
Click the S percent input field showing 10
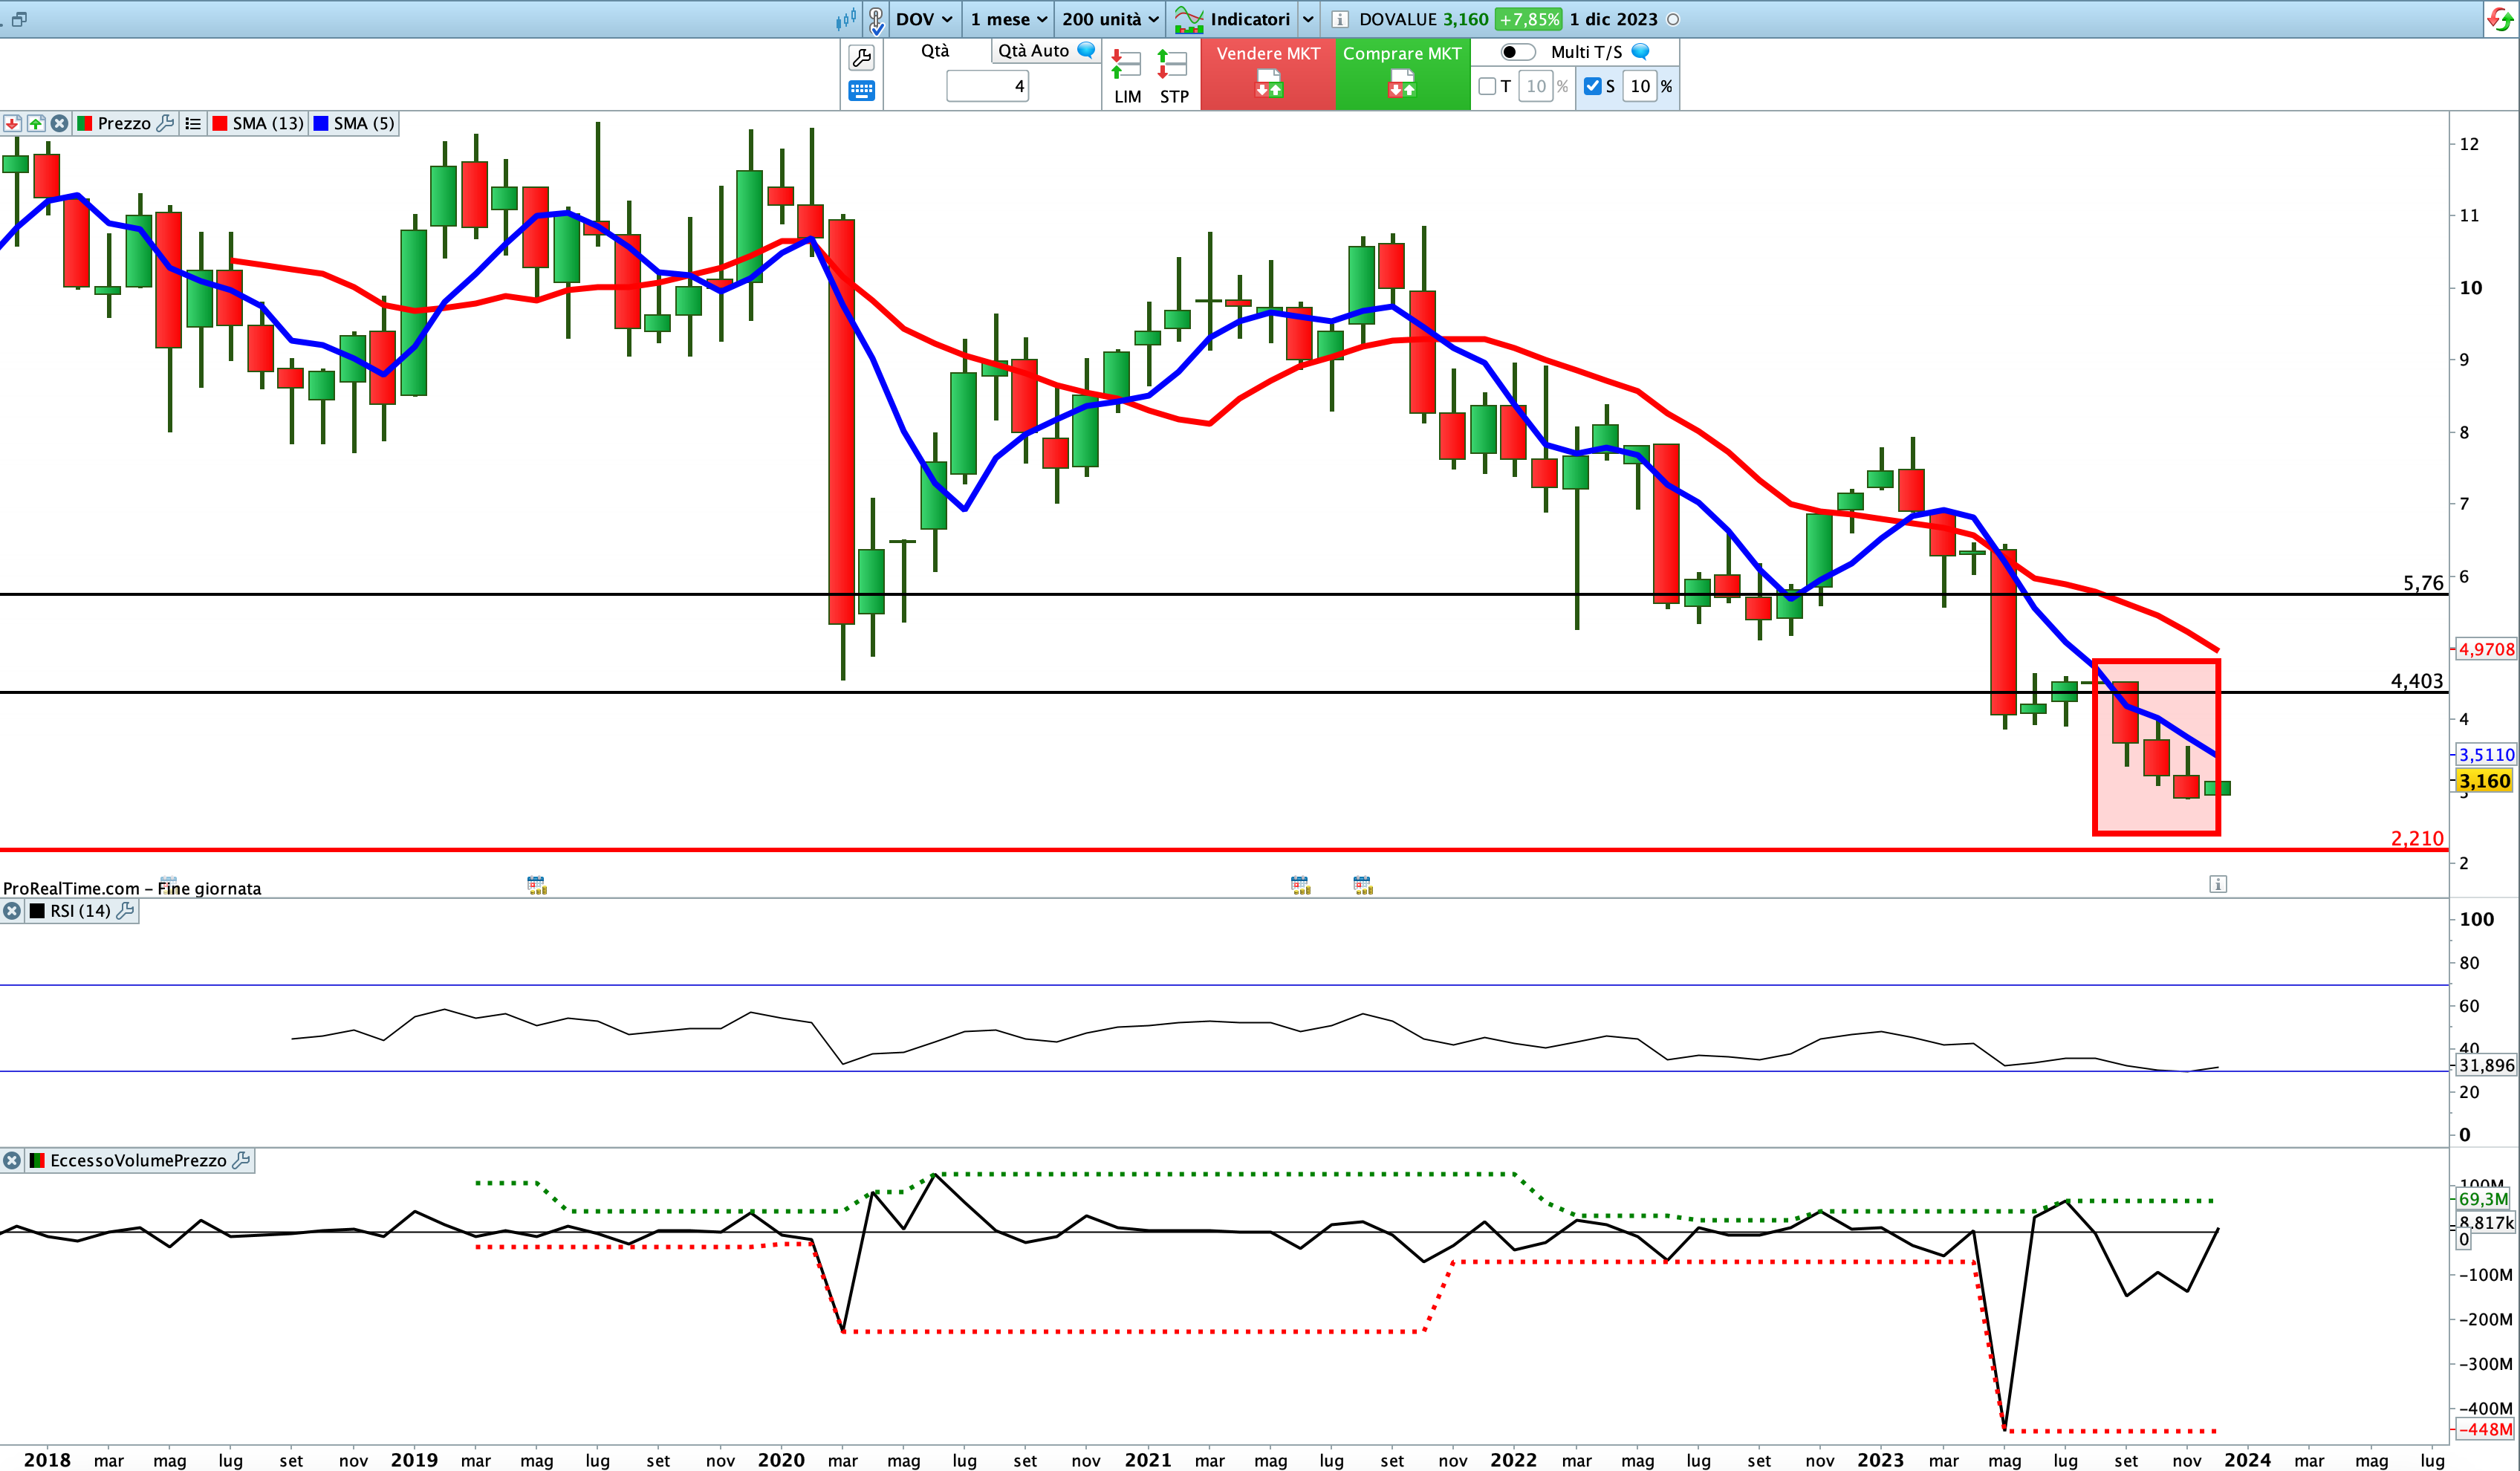[x=1640, y=86]
